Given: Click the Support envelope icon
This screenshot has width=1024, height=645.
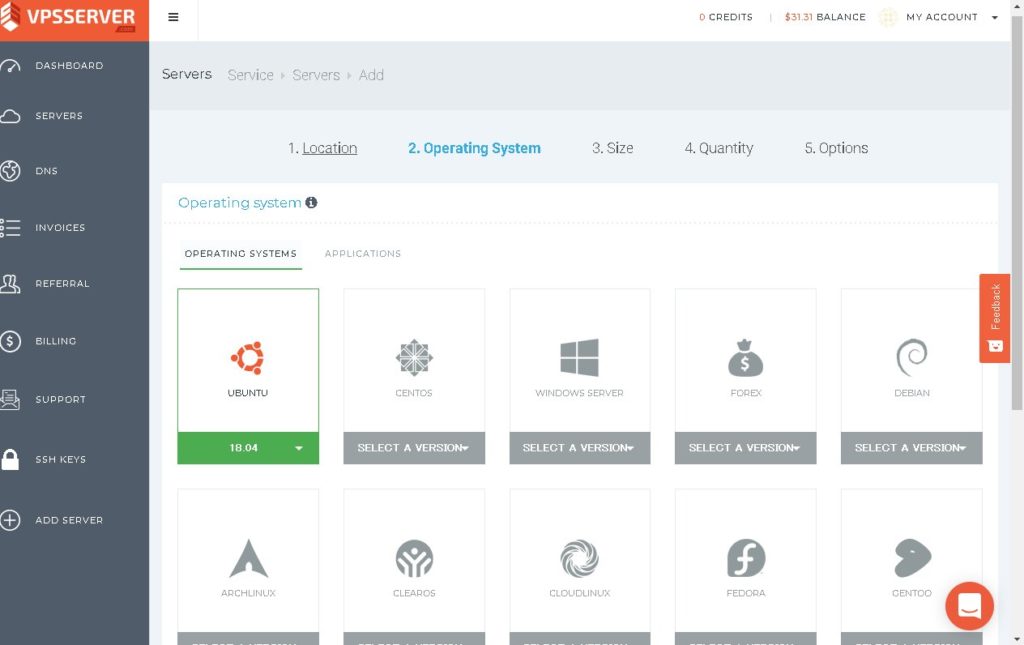Looking at the screenshot, I should (10, 399).
